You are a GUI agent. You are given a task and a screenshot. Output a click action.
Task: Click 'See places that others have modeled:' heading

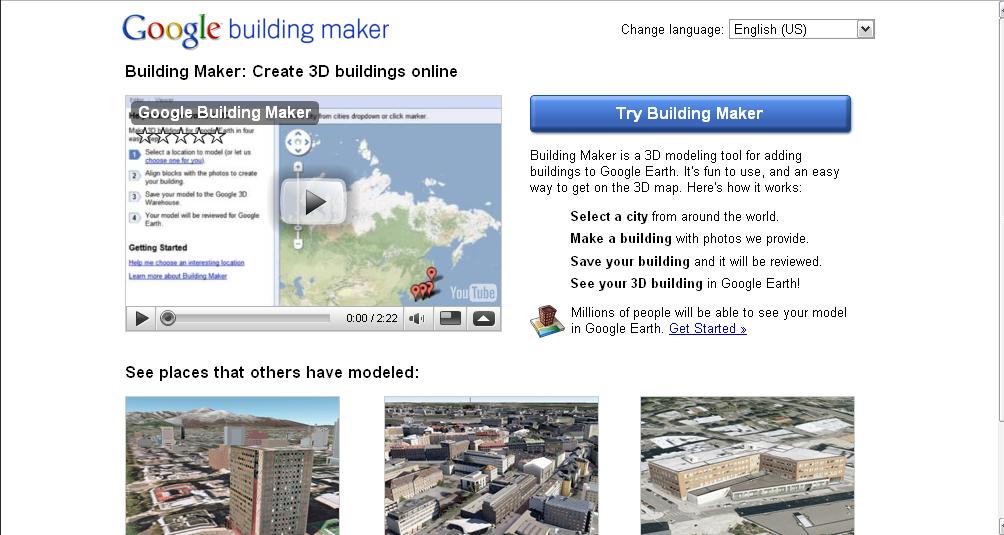click(272, 372)
